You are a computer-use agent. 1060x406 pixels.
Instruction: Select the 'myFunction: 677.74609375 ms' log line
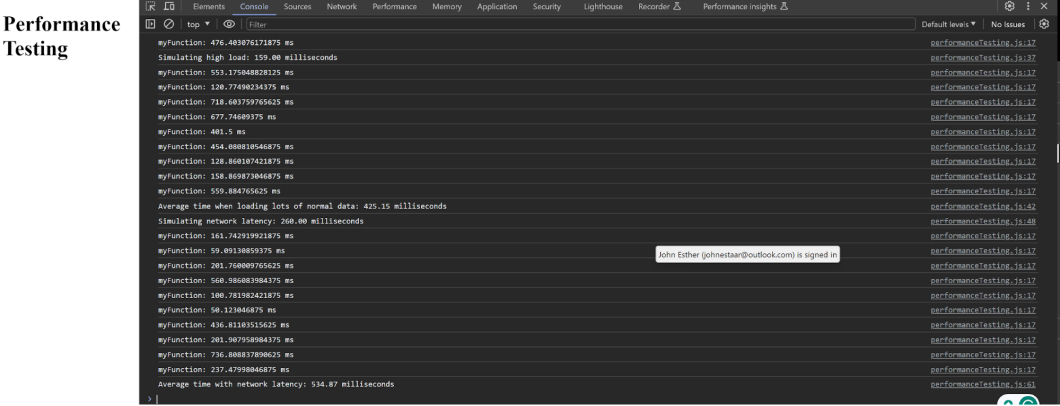pos(217,117)
